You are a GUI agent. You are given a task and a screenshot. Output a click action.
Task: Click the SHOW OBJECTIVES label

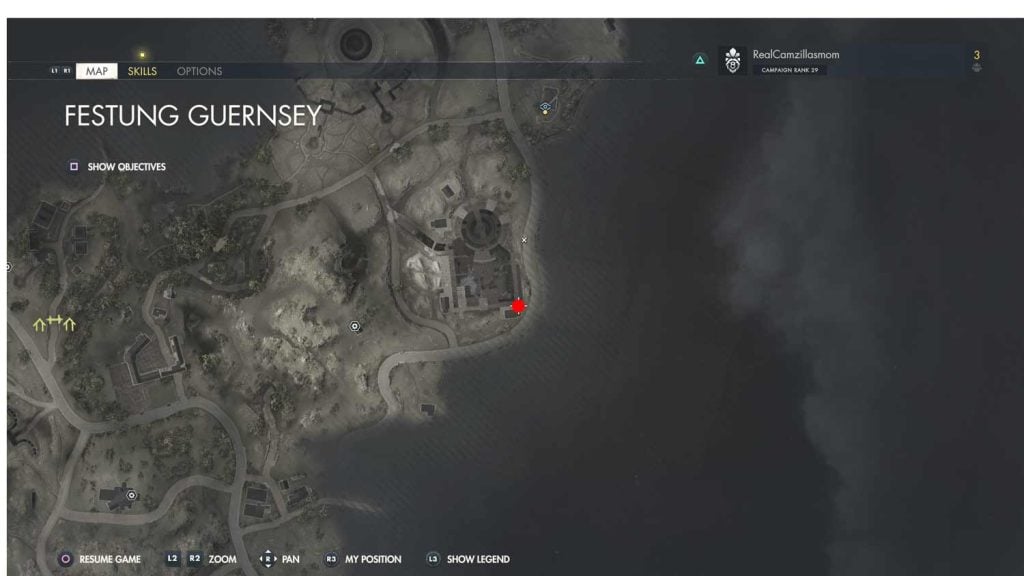[x=127, y=167]
